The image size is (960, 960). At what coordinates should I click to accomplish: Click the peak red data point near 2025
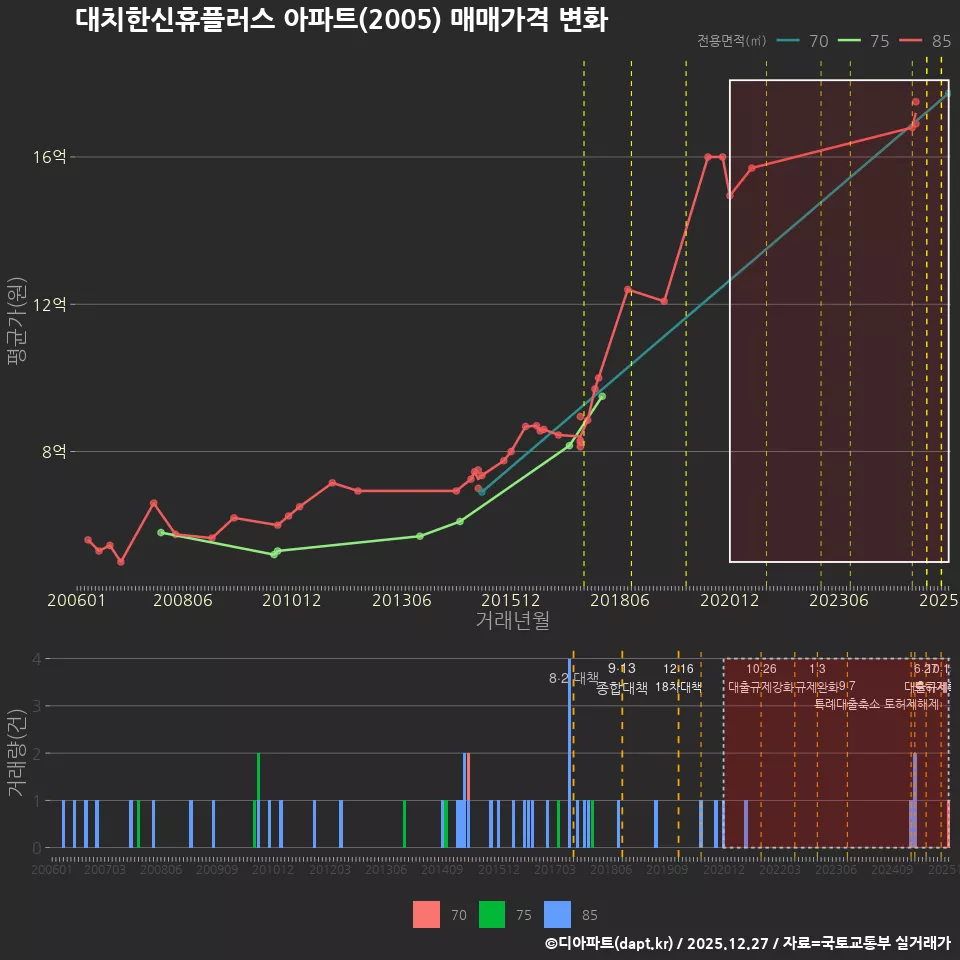pos(915,101)
